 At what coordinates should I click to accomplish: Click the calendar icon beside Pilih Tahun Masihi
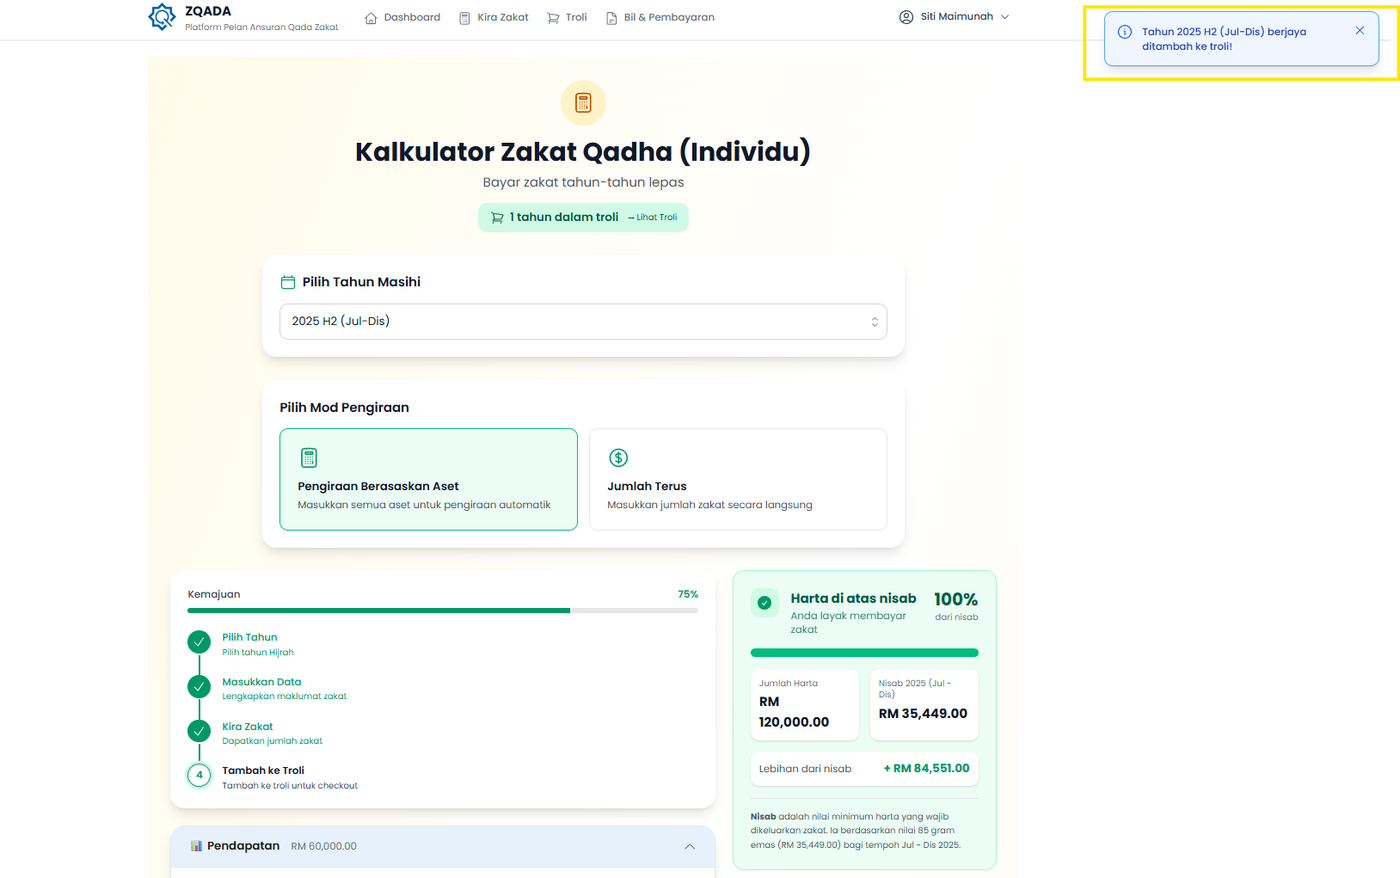click(288, 282)
